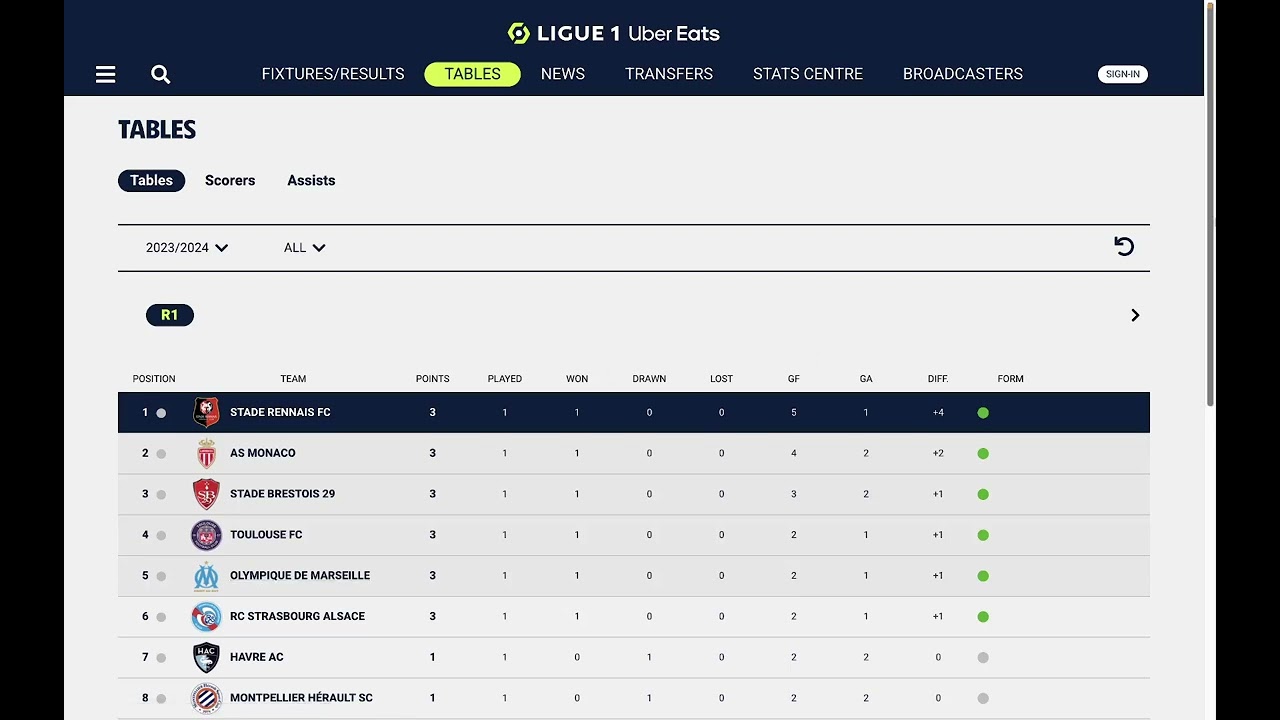Open the Stats Centre navigation item
The image size is (1280, 720).
(x=808, y=74)
